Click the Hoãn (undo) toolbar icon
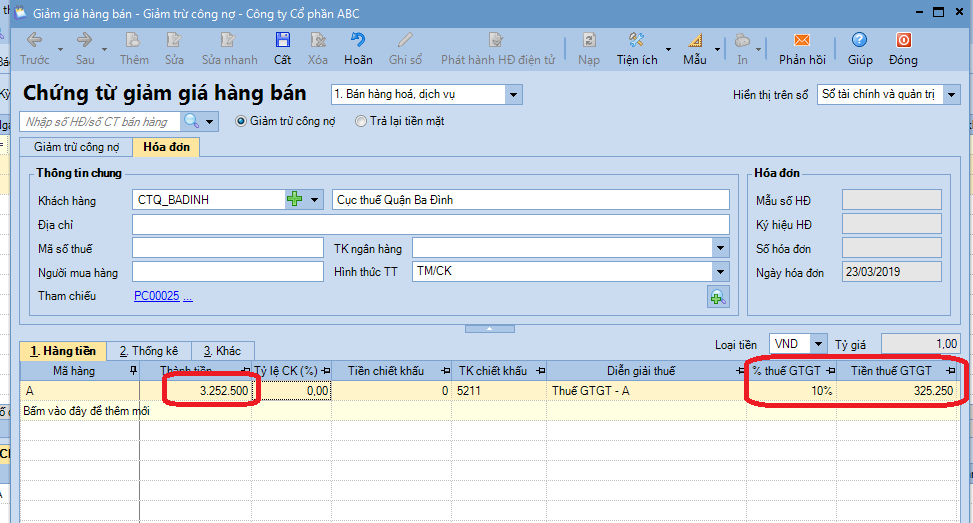Image resolution: width=973 pixels, height=523 pixels. [358, 41]
